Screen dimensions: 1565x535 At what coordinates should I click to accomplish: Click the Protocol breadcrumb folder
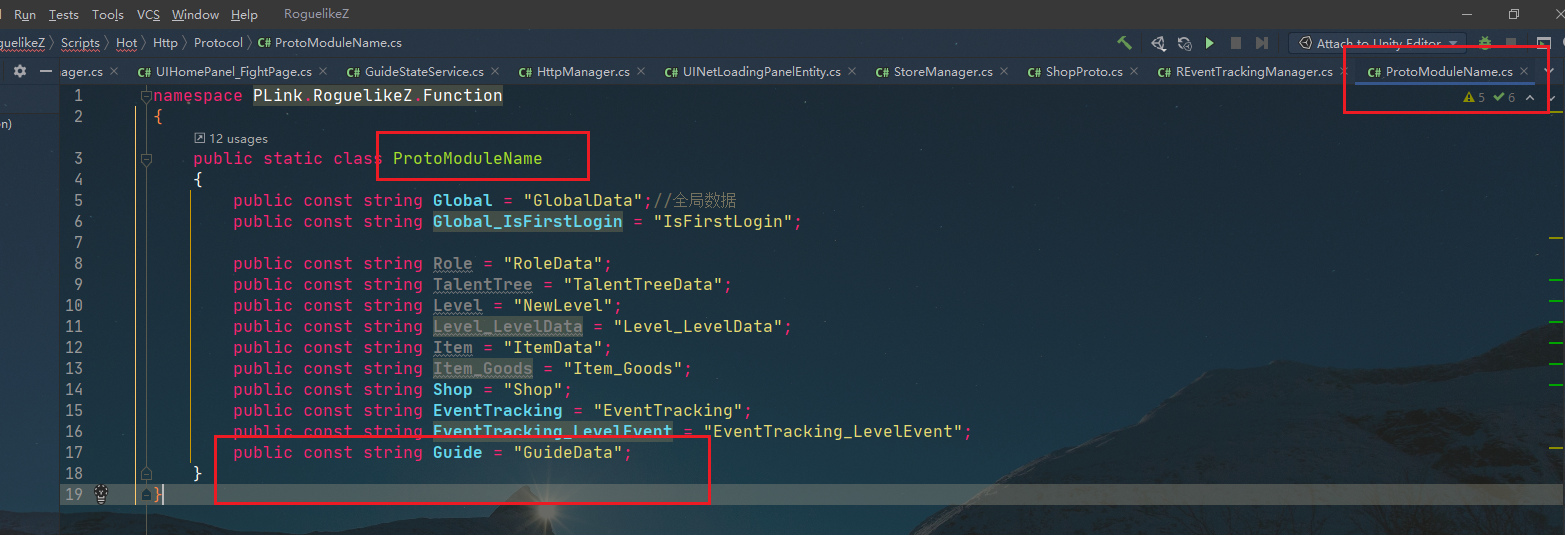218,43
